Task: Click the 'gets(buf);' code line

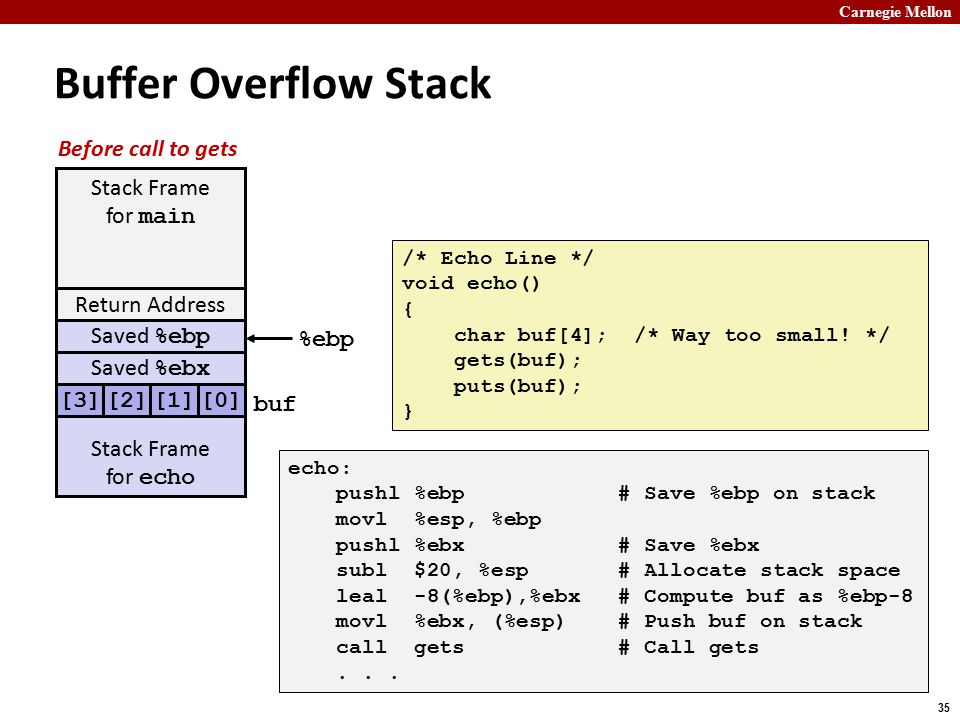Action: [517, 360]
